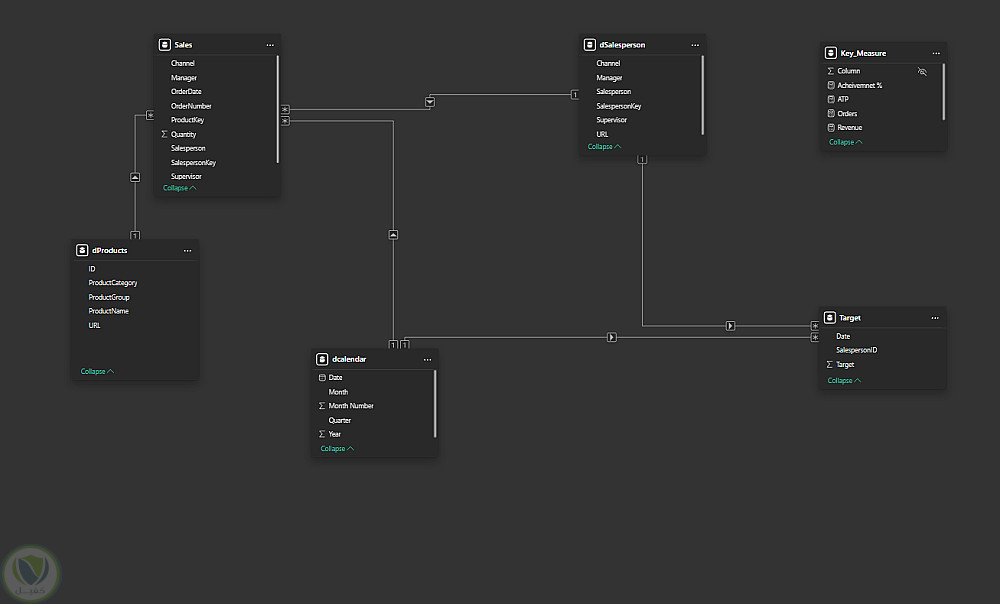Open the Sales table more options menu
This screenshot has height=604, width=1000.
click(x=270, y=45)
